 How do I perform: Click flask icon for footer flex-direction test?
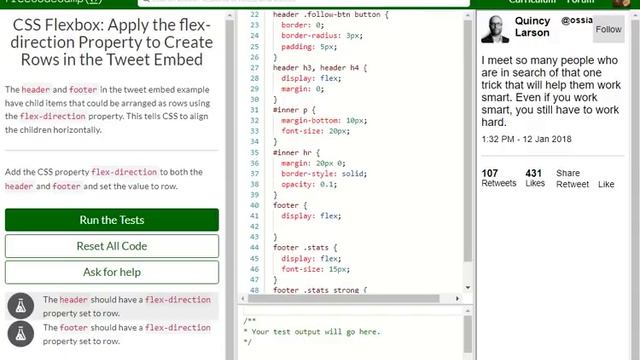[x=20, y=334]
